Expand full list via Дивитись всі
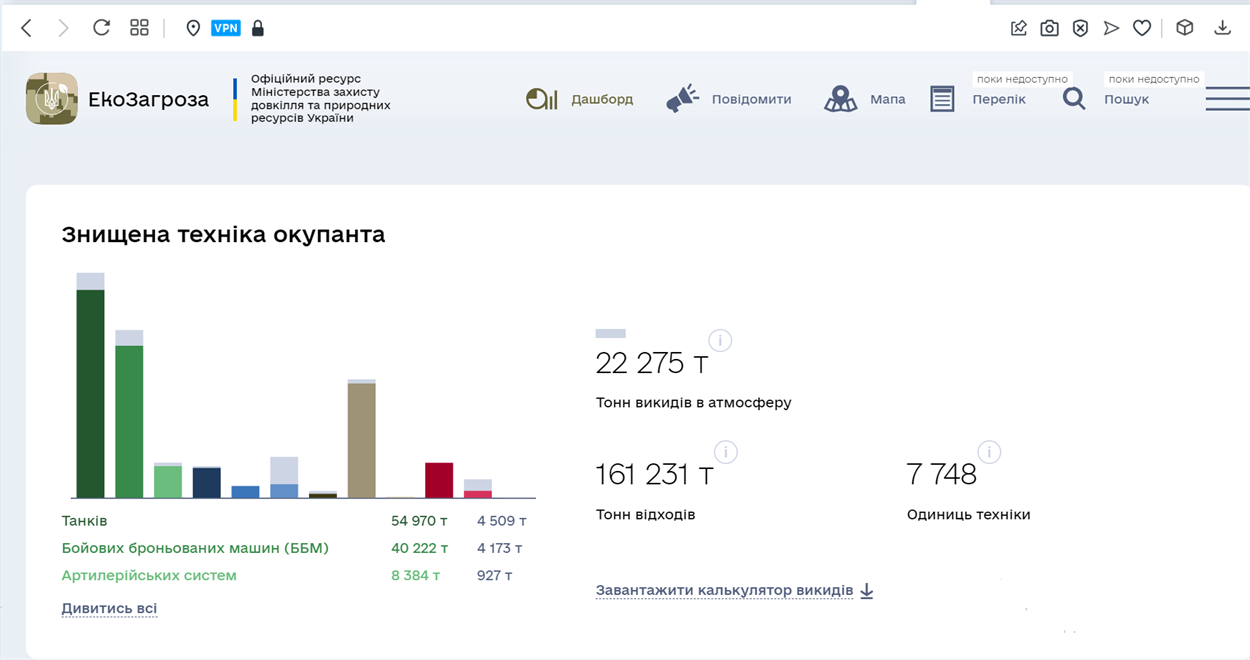This screenshot has width=1250, height=660. coord(109,608)
